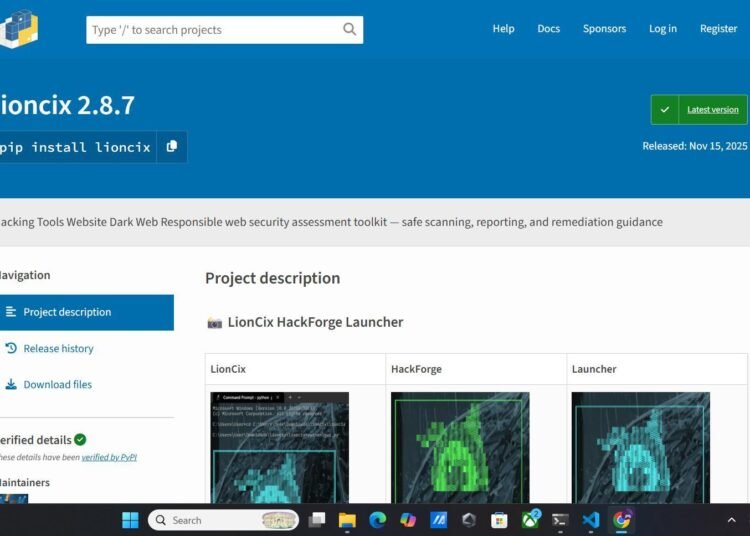Screen dimensions: 750x536
Task: Click the camera emoji beside LionCix HackForge Launcher
Action: [x=214, y=323]
